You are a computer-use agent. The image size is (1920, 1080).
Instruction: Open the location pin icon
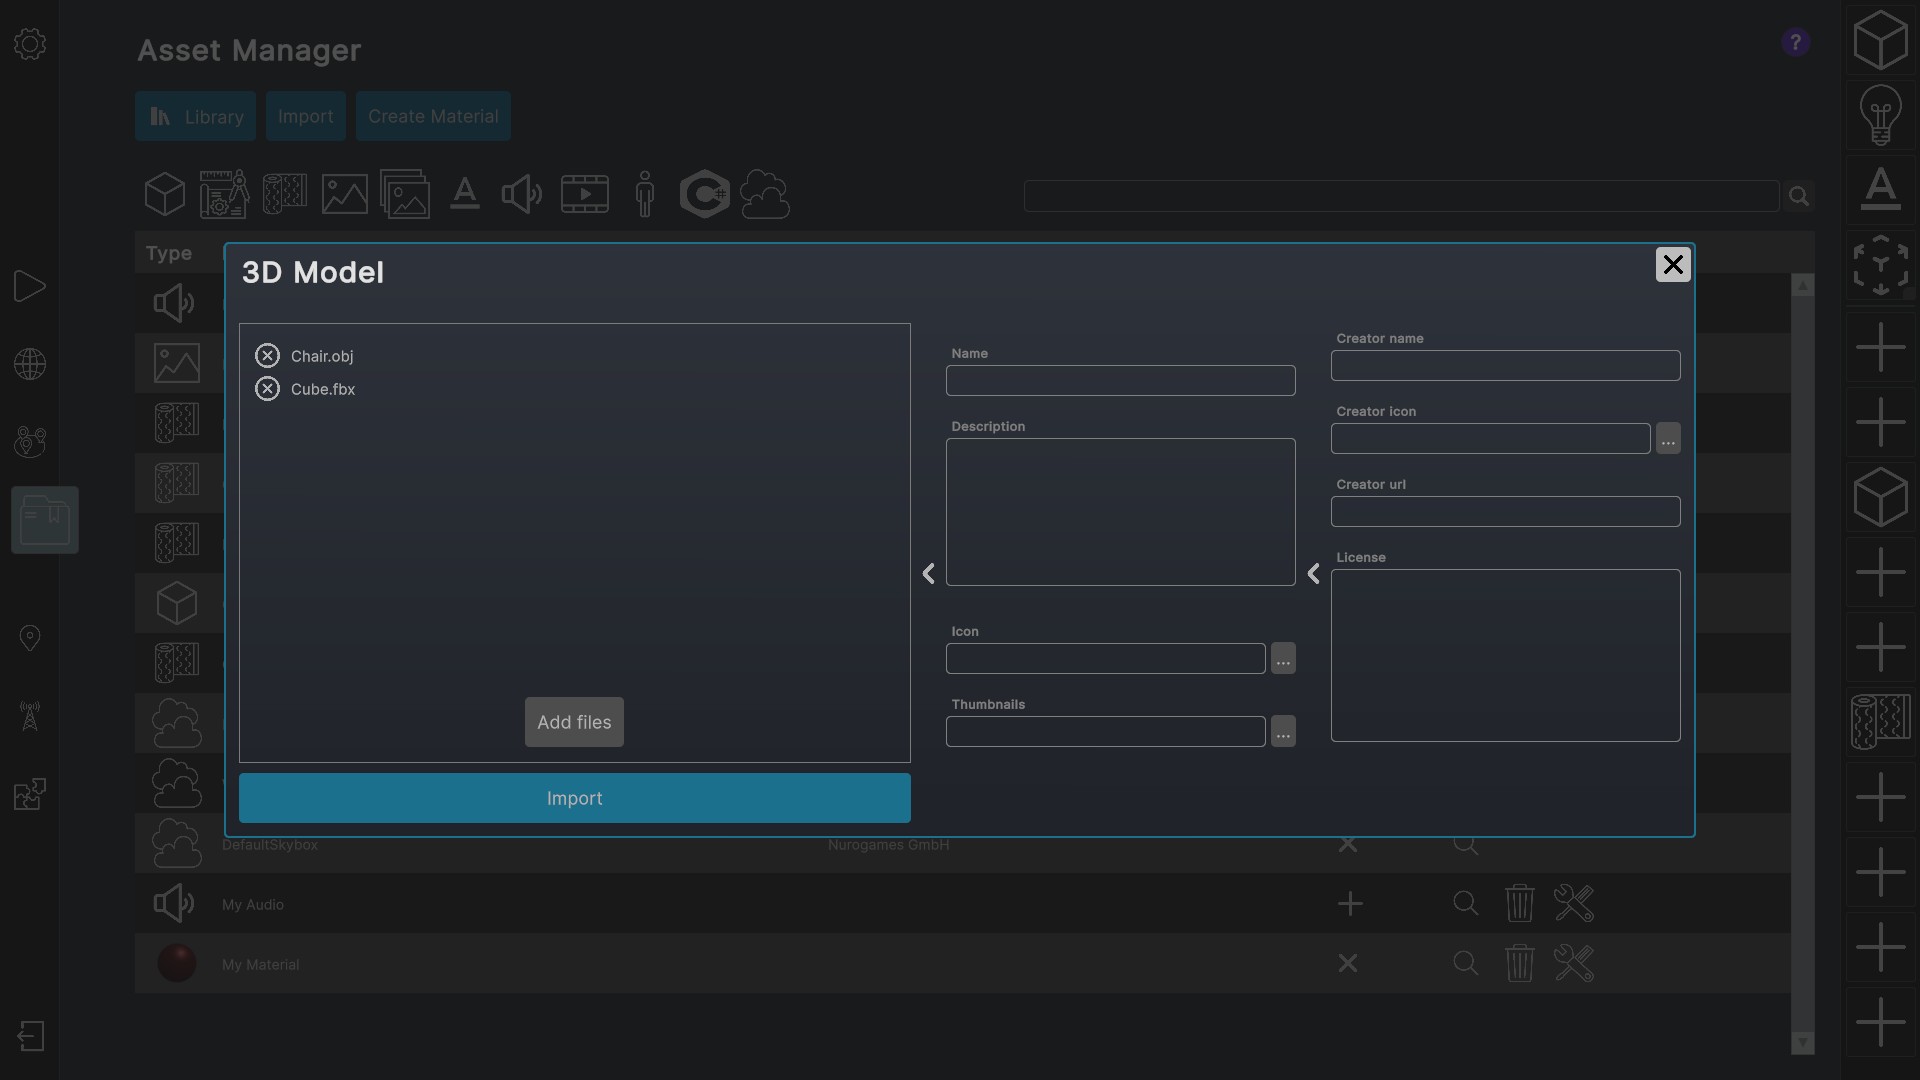coord(30,638)
